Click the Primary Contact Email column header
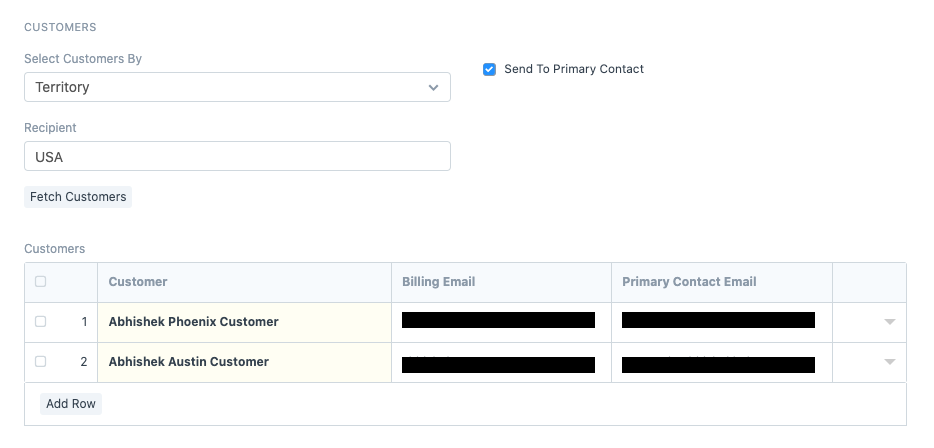This screenshot has width=934, height=448. 721,282
